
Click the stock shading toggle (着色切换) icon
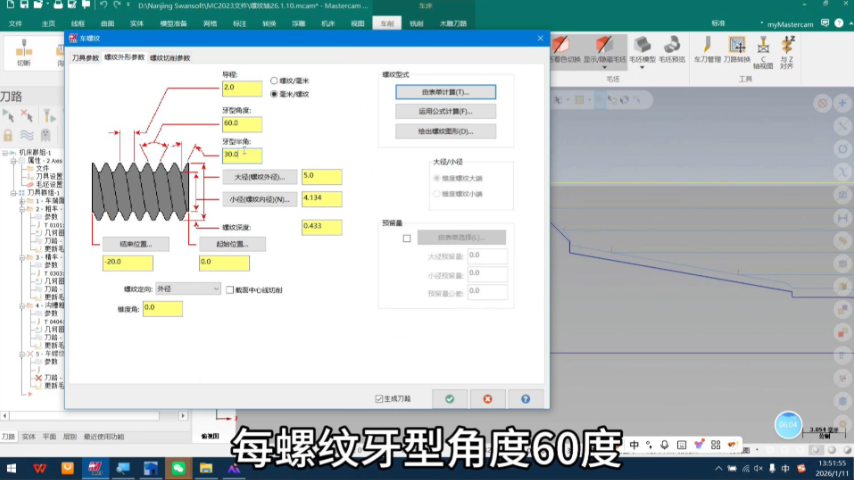click(x=561, y=46)
